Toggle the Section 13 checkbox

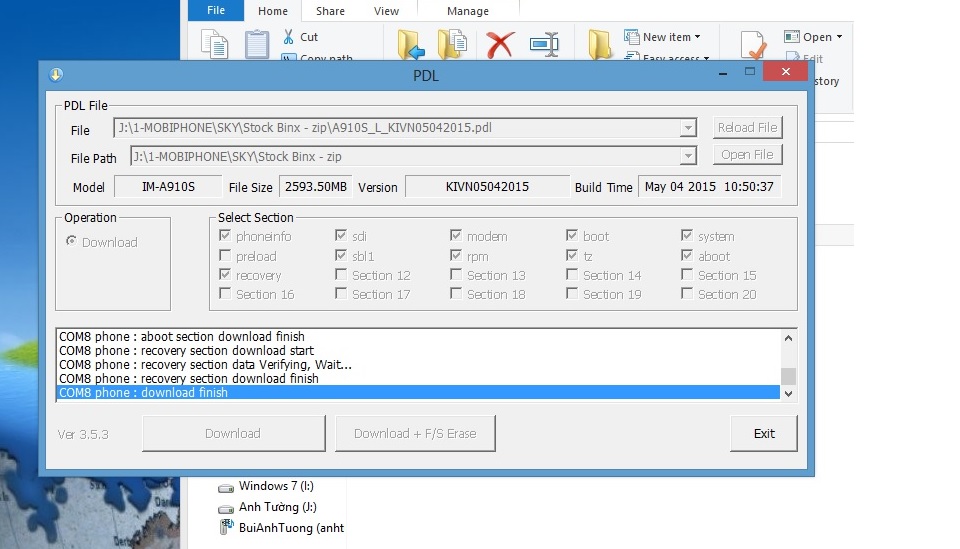(456, 275)
